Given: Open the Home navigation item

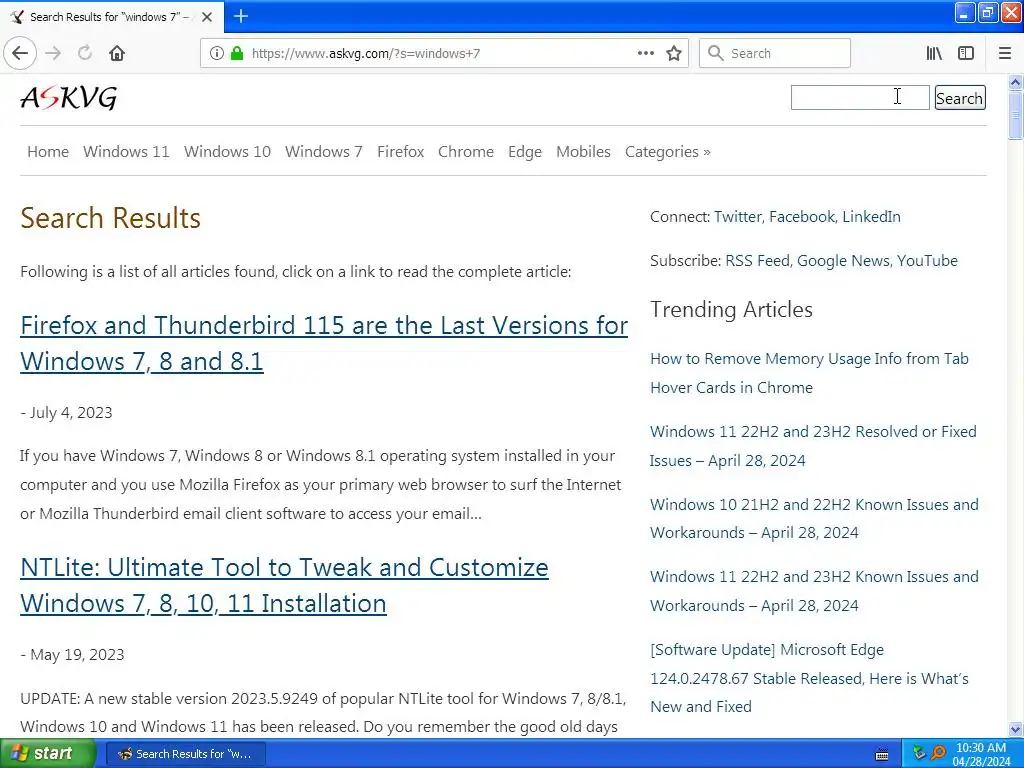Looking at the screenshot, I should (x=48, y=152).
